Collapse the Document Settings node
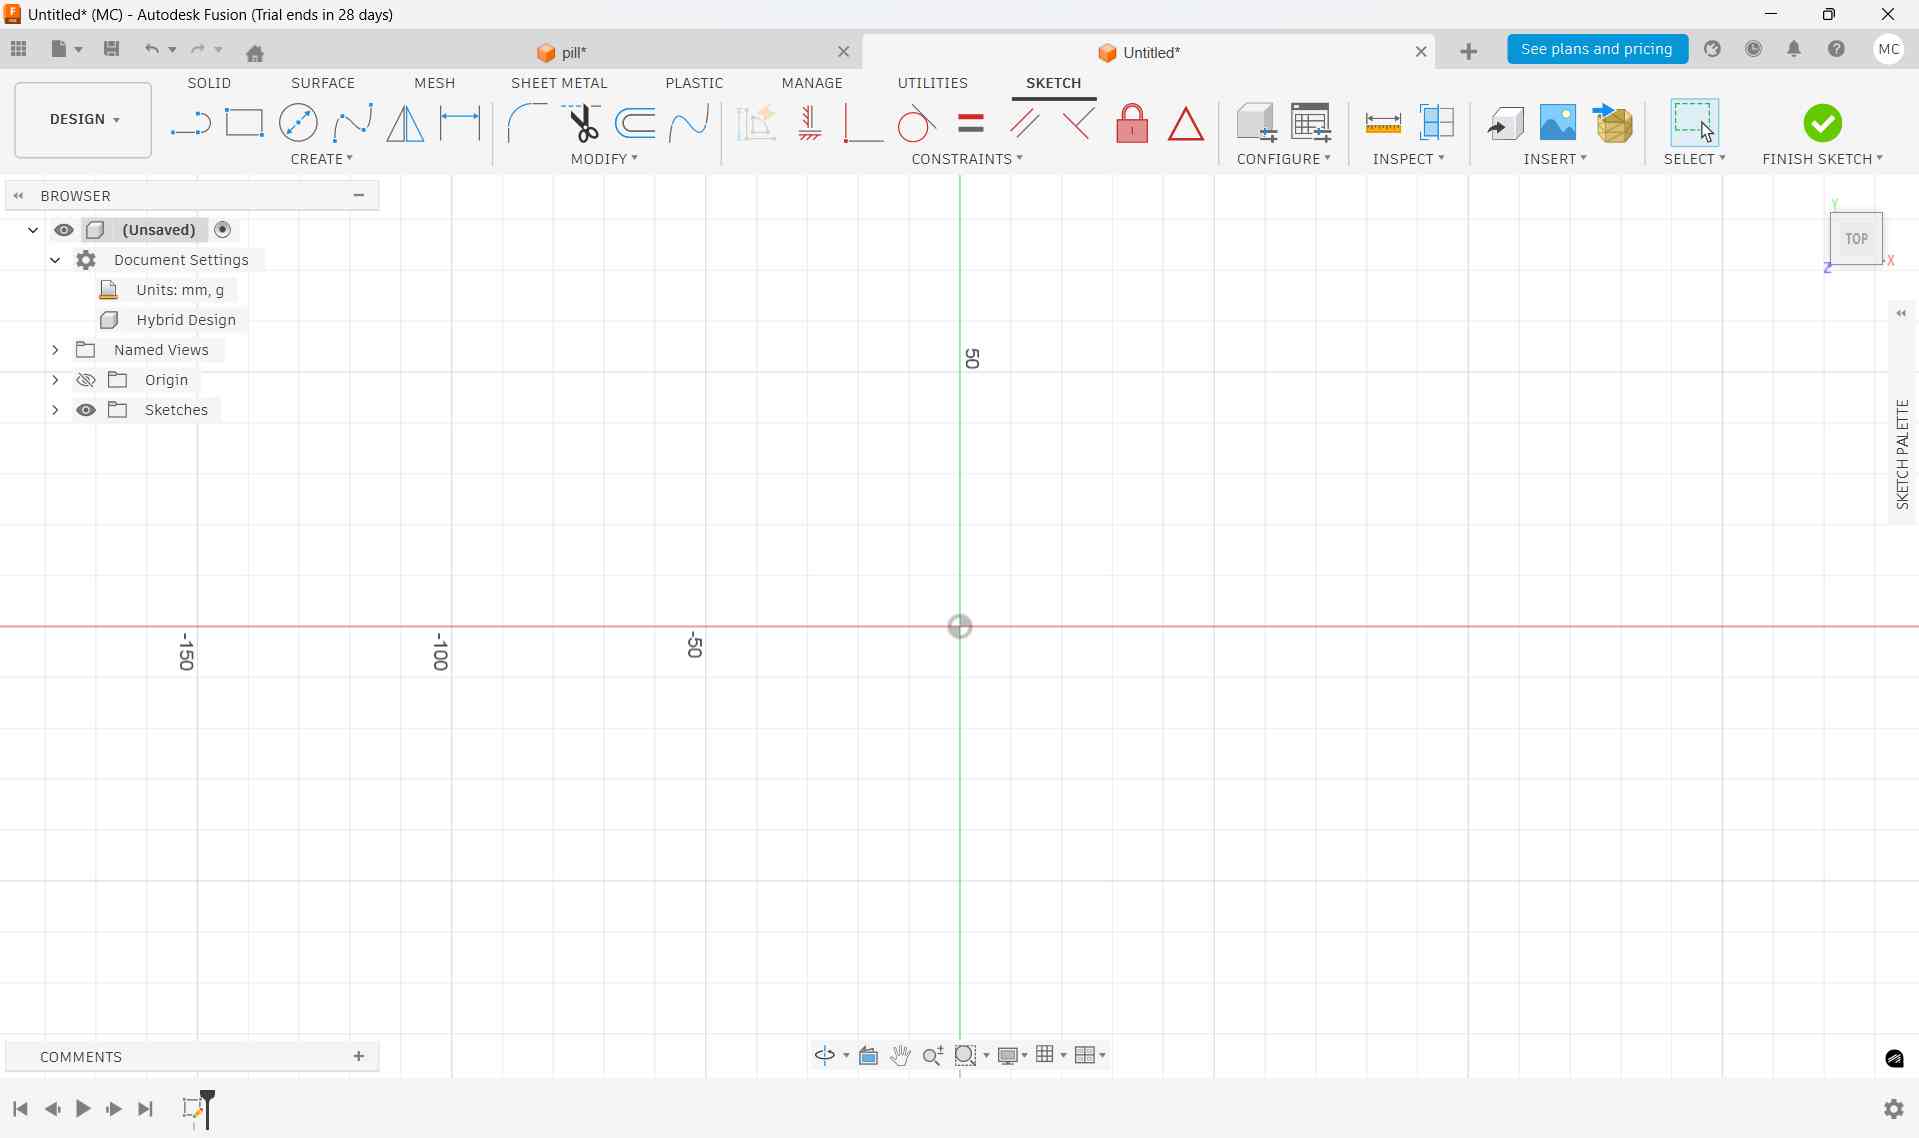 point(55,260)
